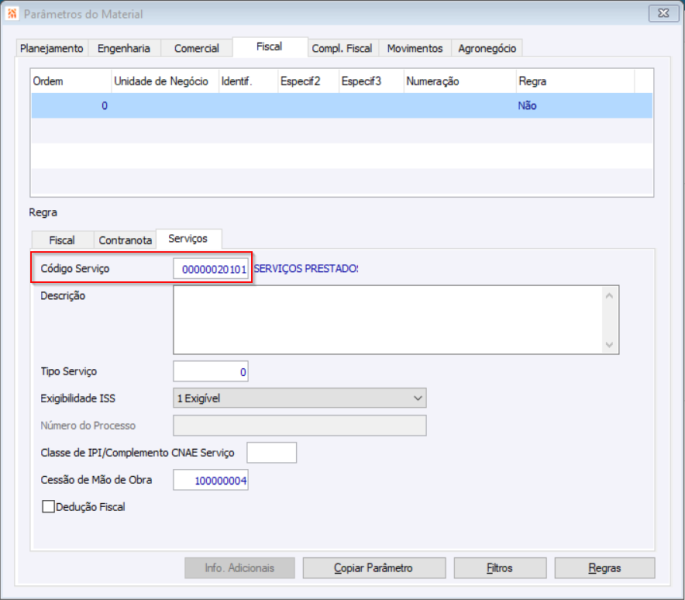
Task: Switch to the Engenharia tab
Action: (124, 48)
